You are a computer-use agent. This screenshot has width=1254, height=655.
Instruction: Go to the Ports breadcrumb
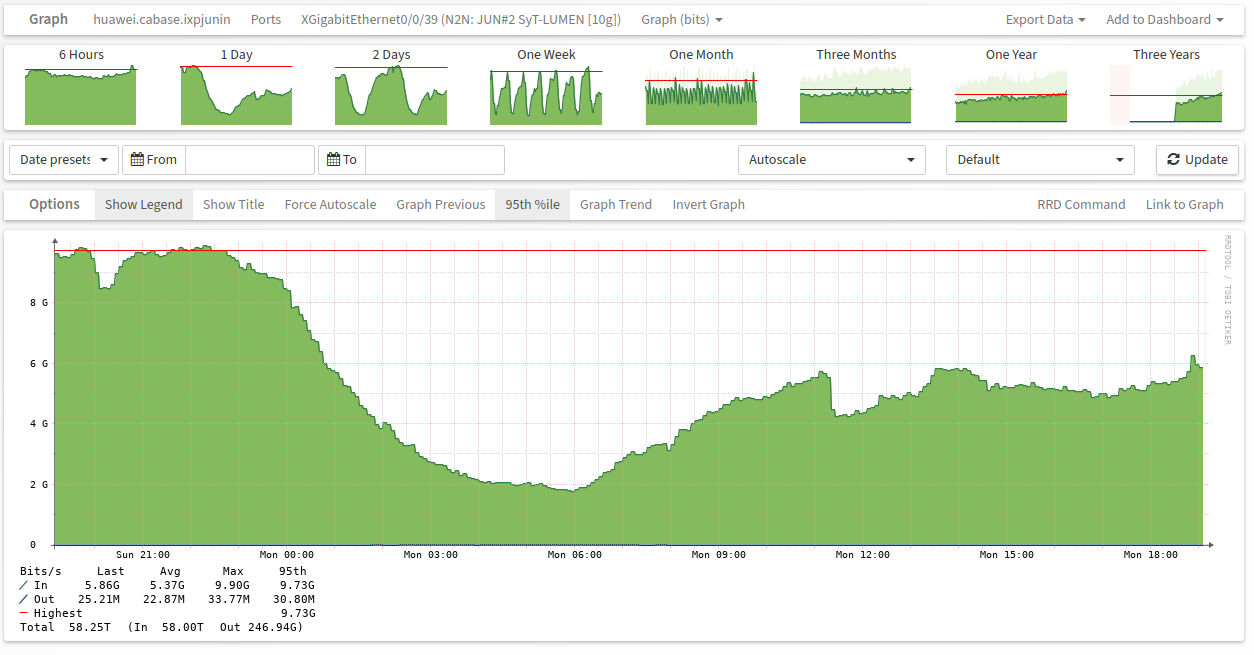click(x=265, y=20)
